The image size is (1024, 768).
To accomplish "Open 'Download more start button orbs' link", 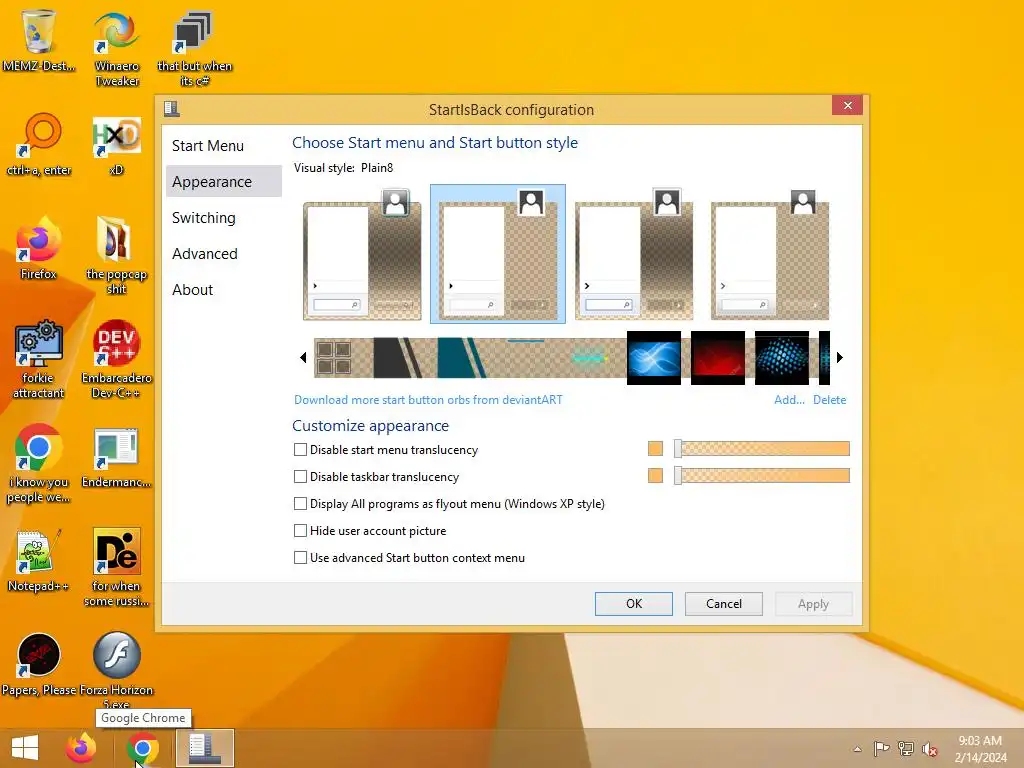I will click(x=428, y=400).
